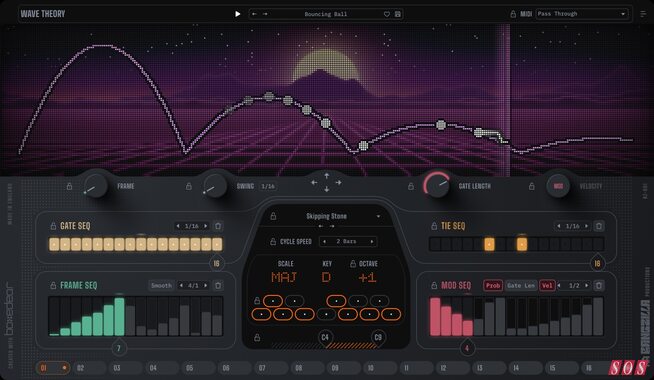Change the Key value D
This screenshot has height=380, width=654.
point(326,277)
